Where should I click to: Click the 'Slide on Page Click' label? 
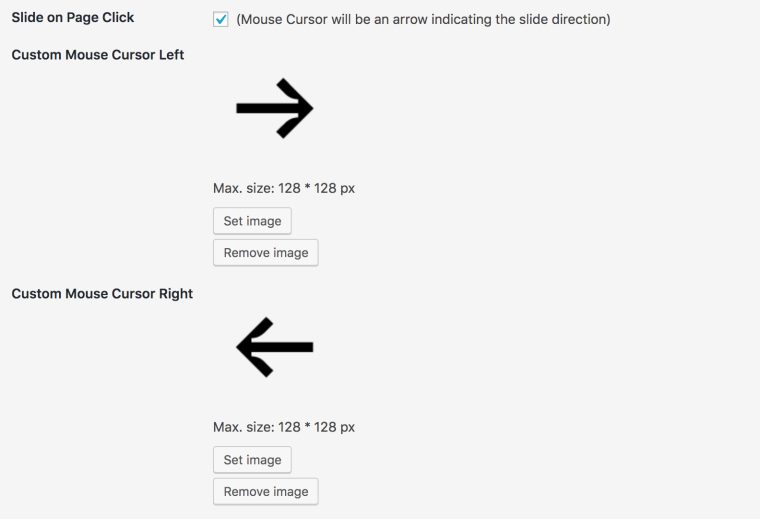point(72,18)
